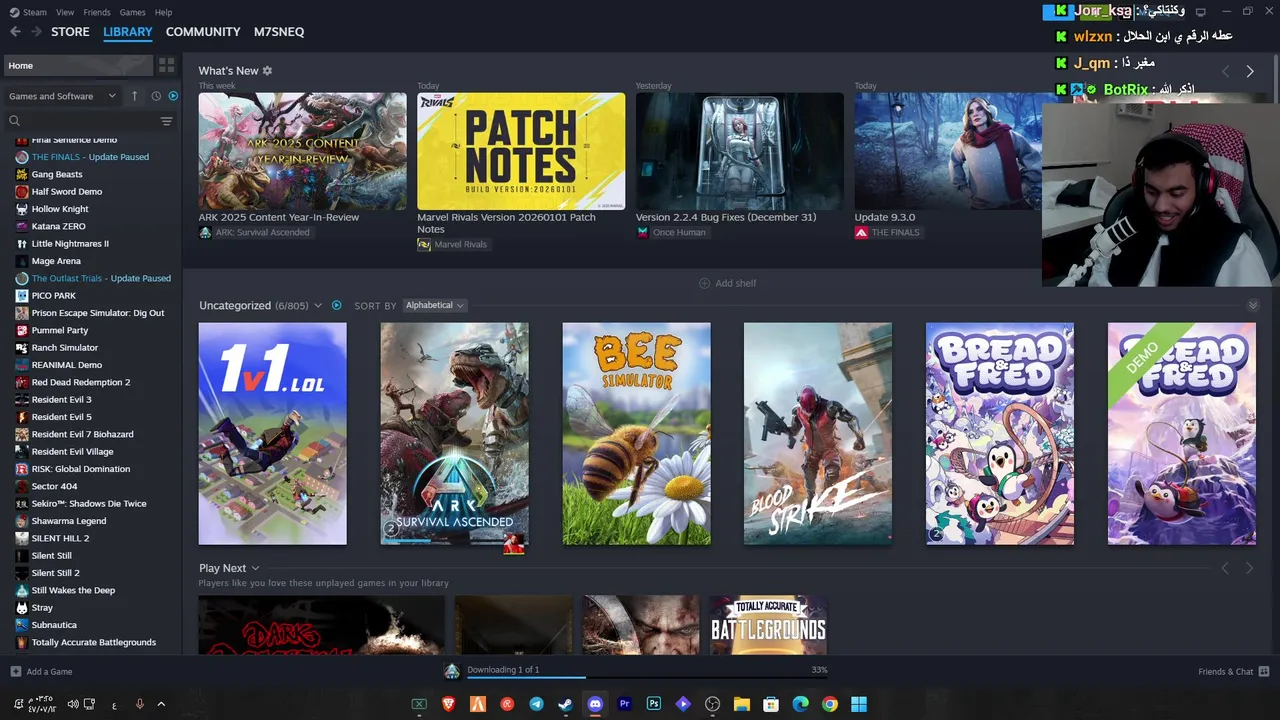Click the PICO PARK game icon

click(22, 296)
